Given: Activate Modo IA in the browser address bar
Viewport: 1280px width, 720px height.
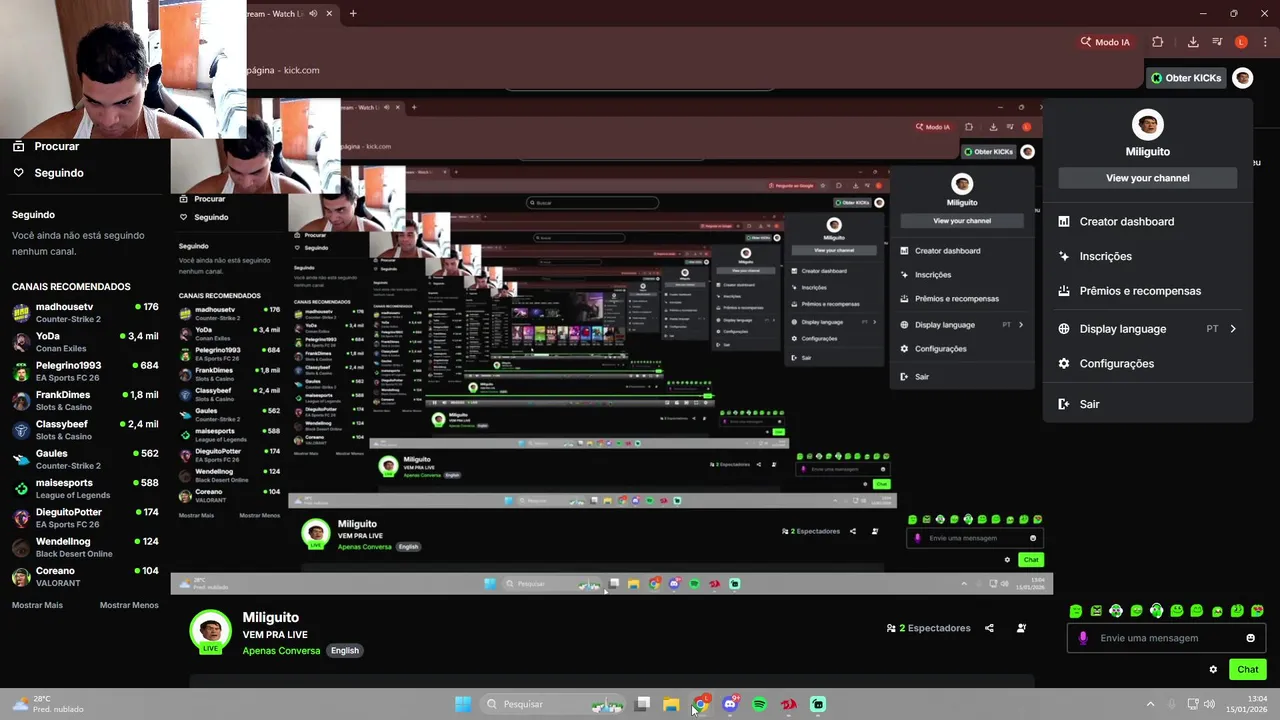Looking at the screenshot, I should pos(1105,42).
